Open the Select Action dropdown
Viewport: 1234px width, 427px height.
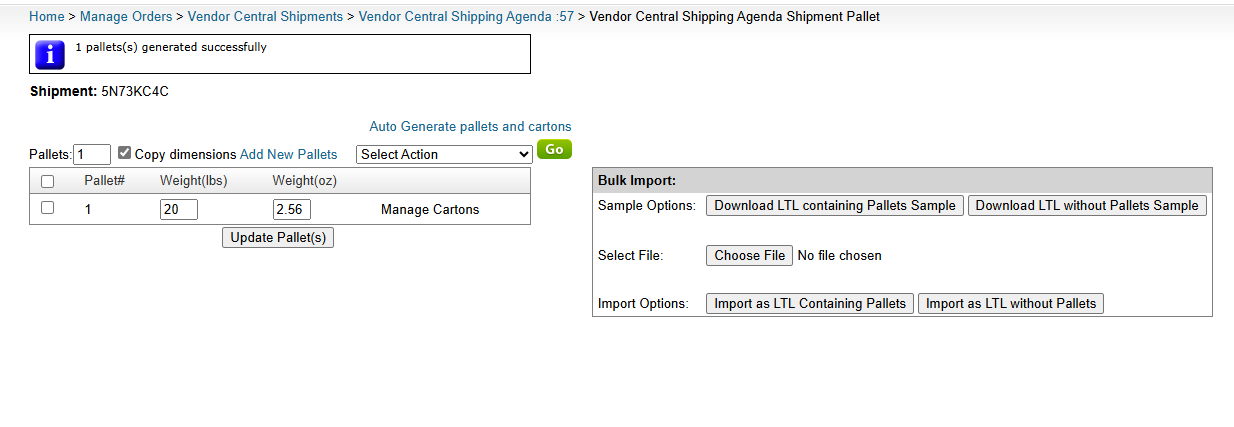click(x=444, y=154)
